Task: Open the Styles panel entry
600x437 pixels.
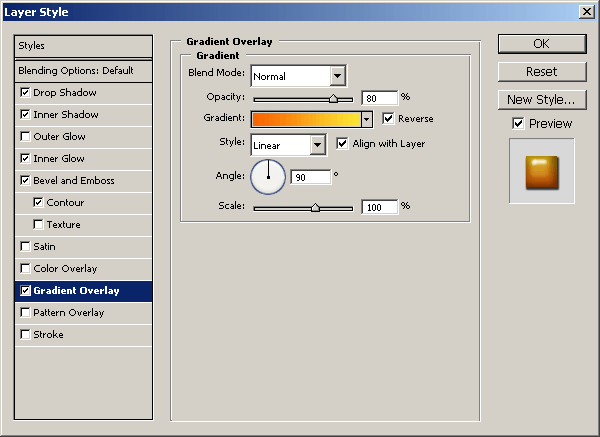Action: tap(83, 46)
